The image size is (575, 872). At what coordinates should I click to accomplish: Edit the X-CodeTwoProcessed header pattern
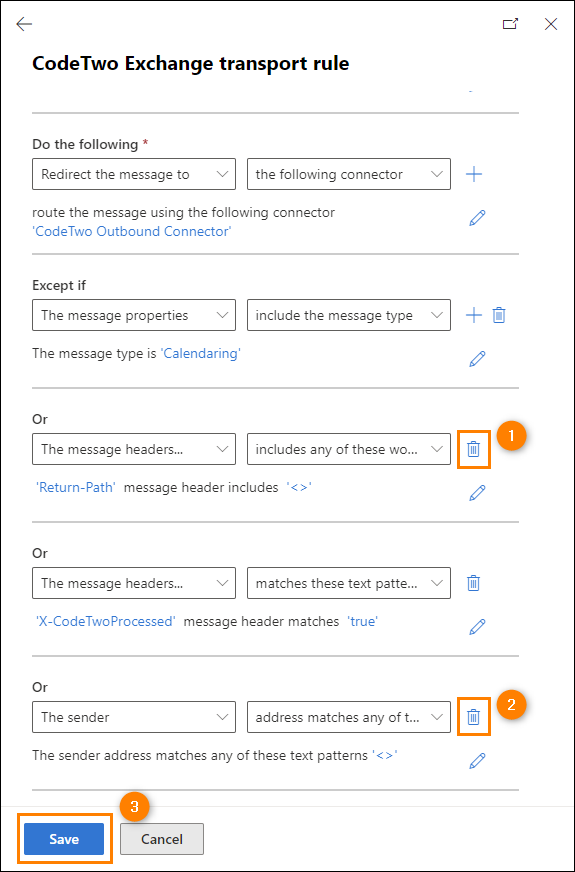(477, 627)
